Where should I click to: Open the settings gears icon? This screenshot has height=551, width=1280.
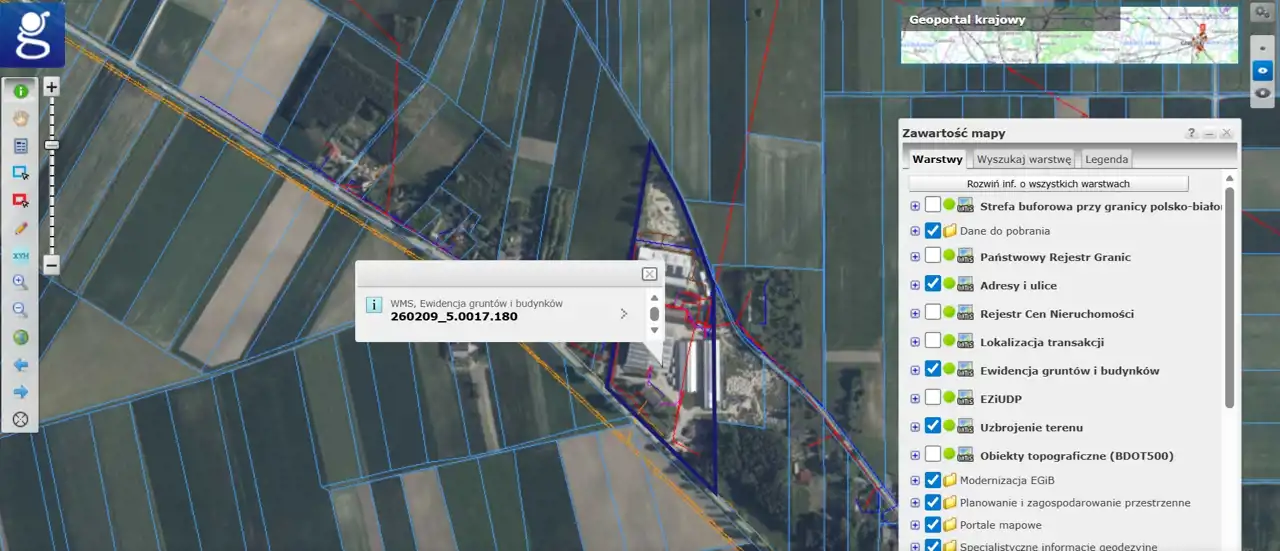pyautogui.click(x=1261, y=13)
